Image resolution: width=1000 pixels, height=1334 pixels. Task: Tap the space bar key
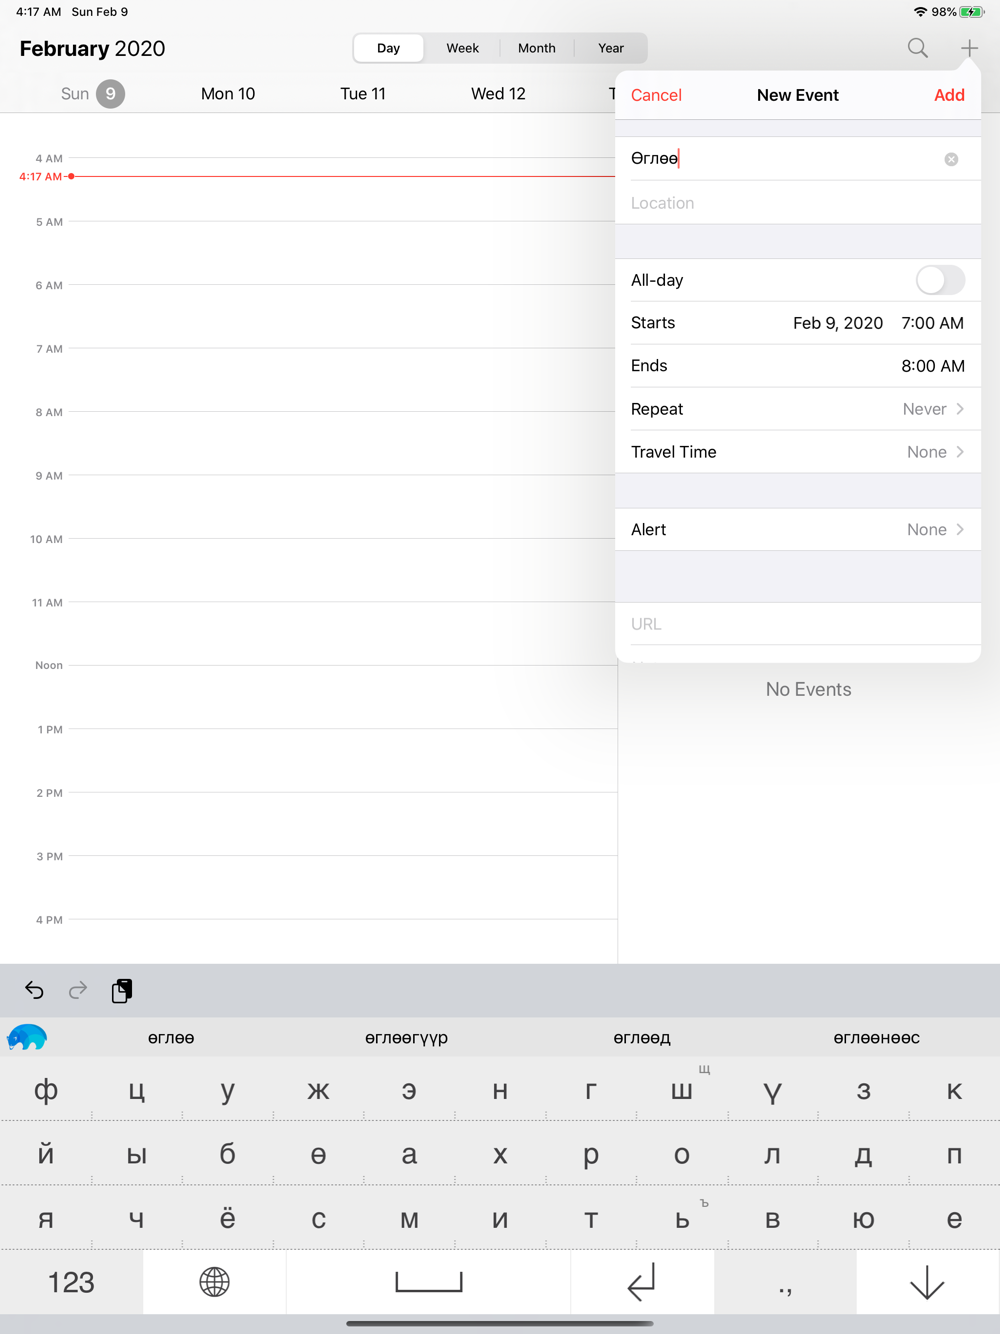pos(429,1282)
